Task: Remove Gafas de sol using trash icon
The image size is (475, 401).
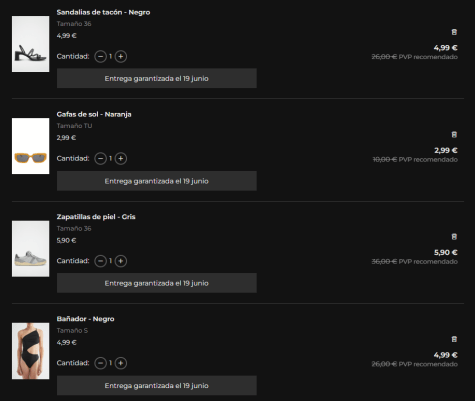Action: pyautogui.click(x=454, y=134)
